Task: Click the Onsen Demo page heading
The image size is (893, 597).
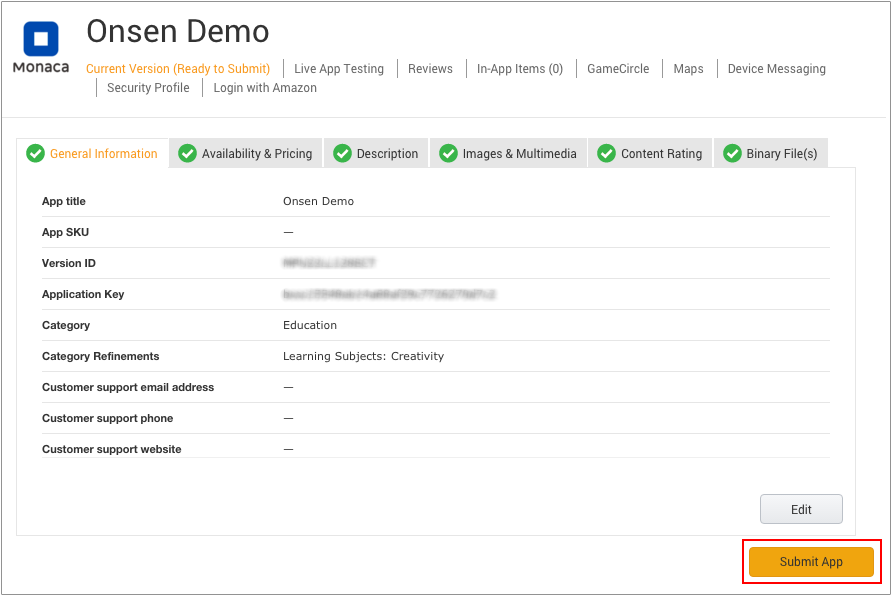Action: click(x=178, y=31)
